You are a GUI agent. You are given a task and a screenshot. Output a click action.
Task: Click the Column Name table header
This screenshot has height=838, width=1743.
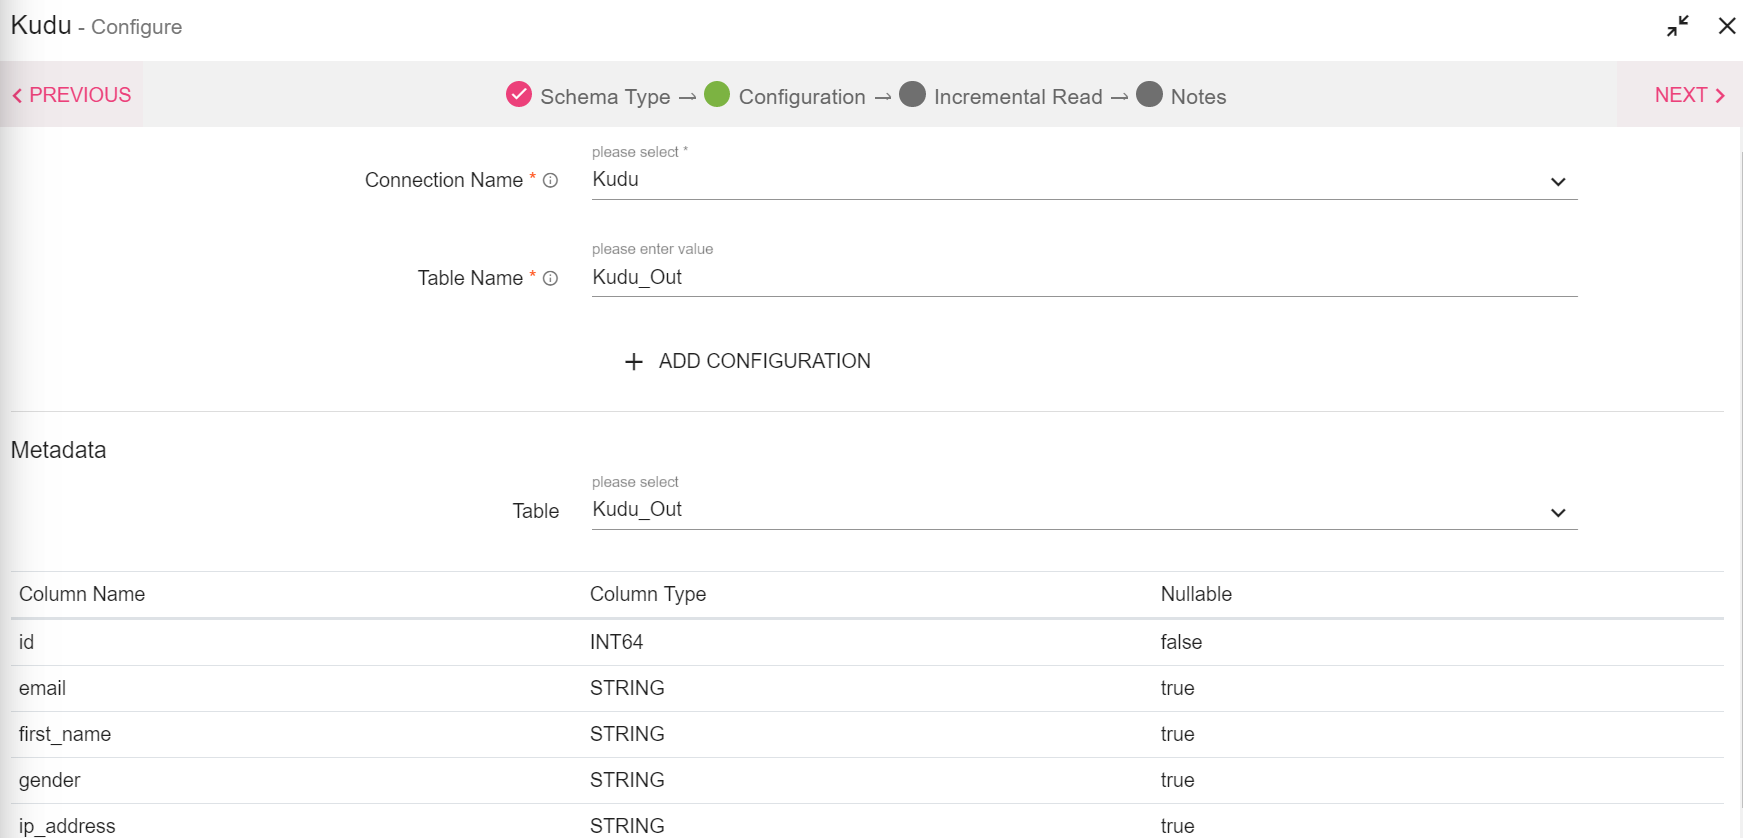(x=82, y=594)
